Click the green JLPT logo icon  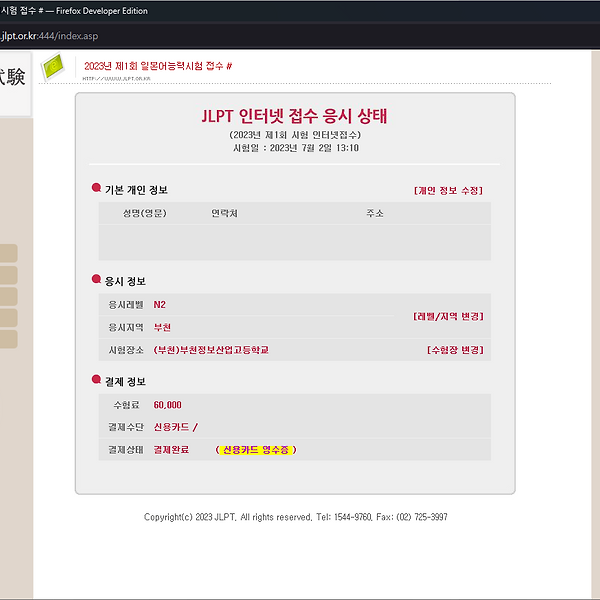point(53,67)
